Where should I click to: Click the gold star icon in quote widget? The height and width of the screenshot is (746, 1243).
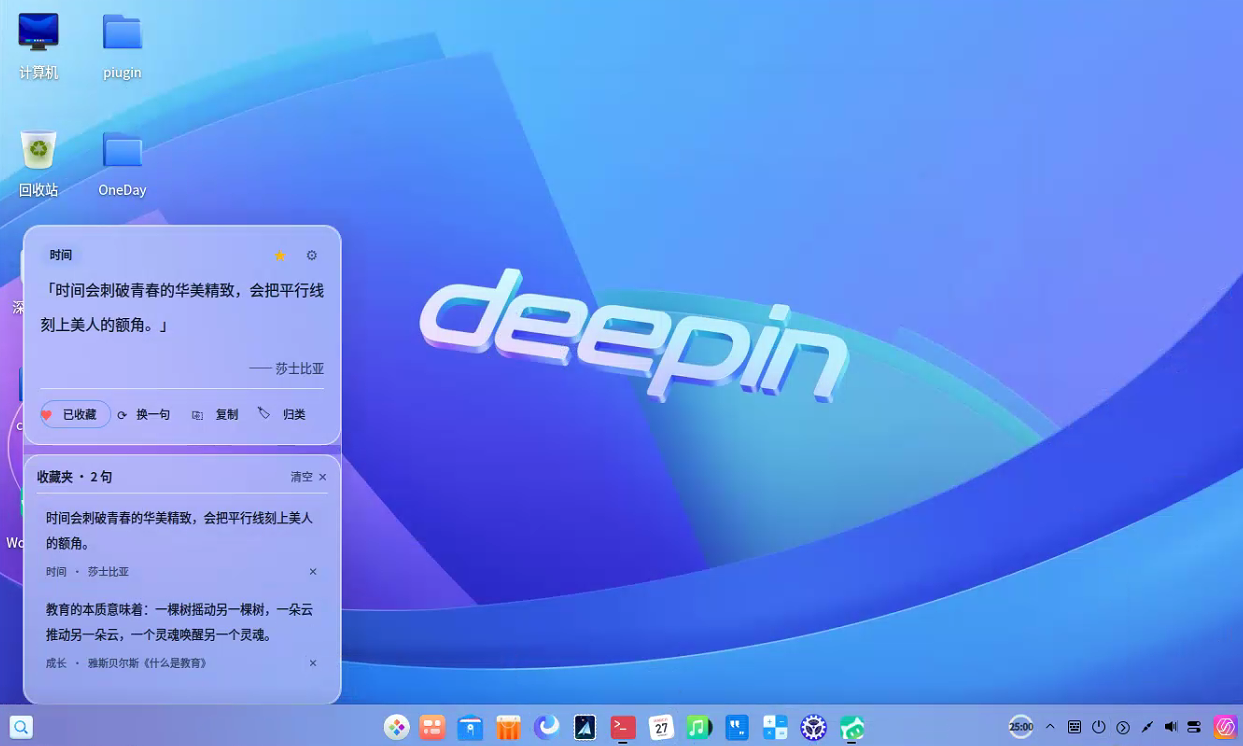280,255
